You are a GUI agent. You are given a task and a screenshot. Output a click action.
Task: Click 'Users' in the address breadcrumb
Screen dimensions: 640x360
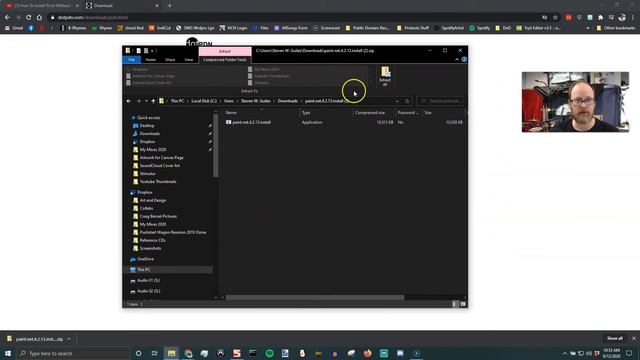tap(229, 101)
